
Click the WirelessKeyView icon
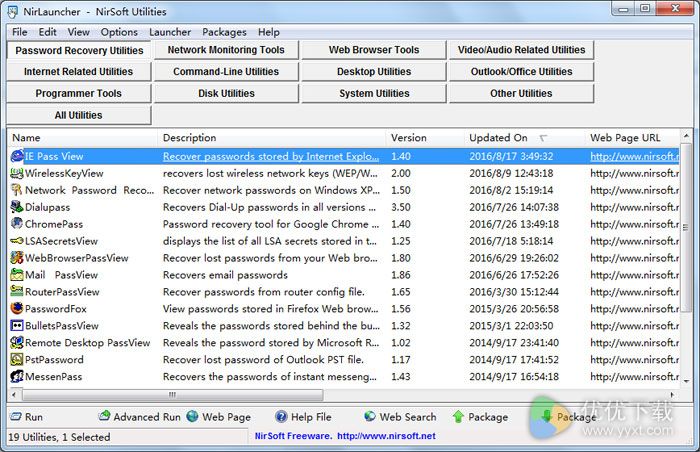[17, 173]
